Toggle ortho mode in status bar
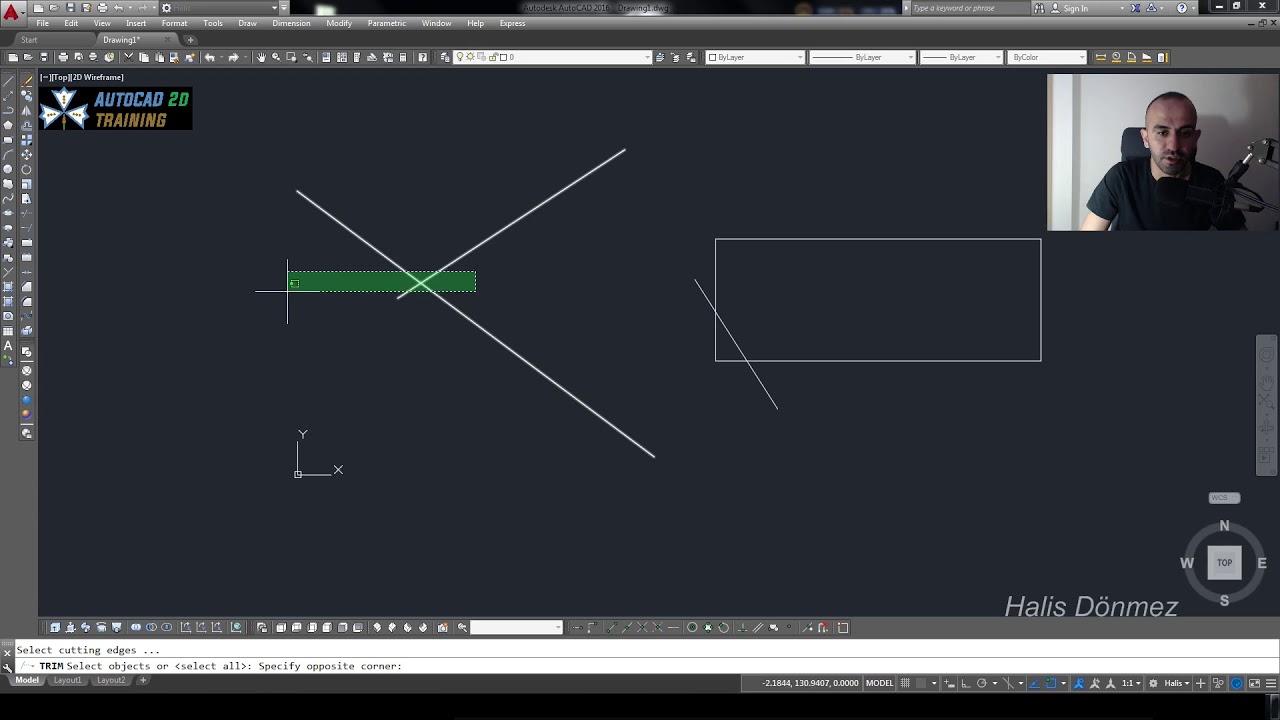Viewport: 1280px width, 720px height. (965, 683)
